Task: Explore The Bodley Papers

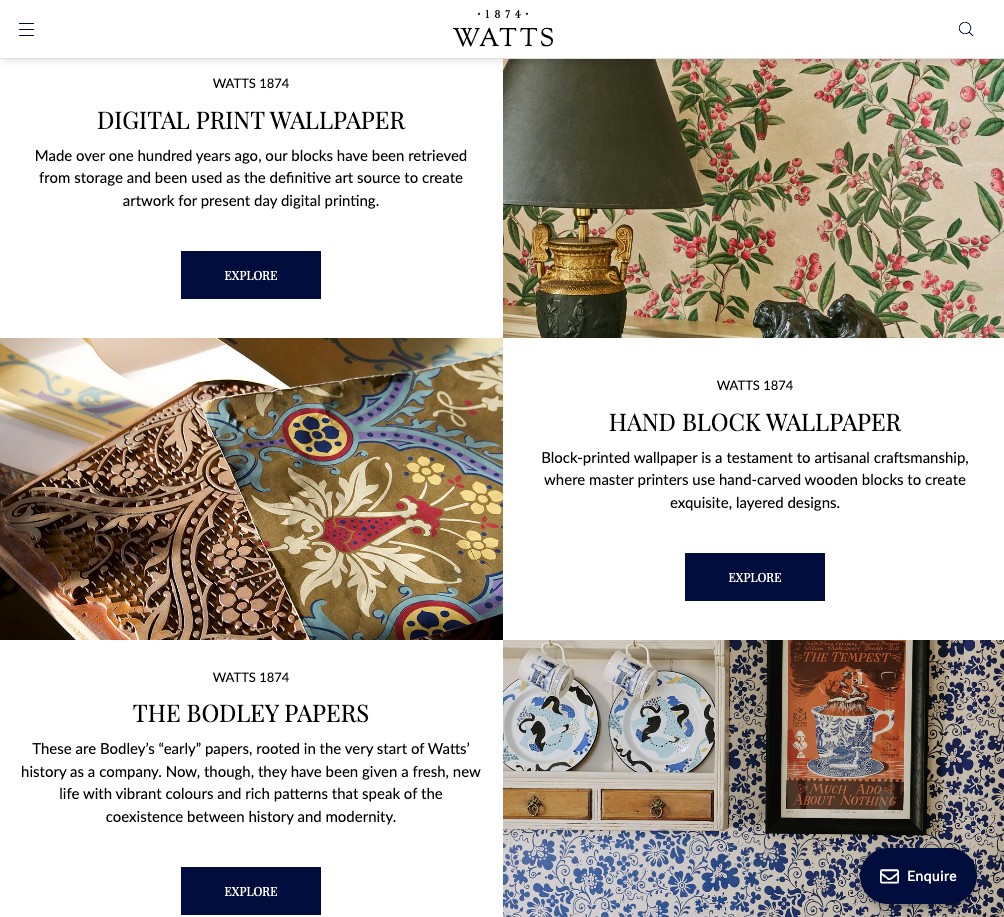Action: click(251, 891)
